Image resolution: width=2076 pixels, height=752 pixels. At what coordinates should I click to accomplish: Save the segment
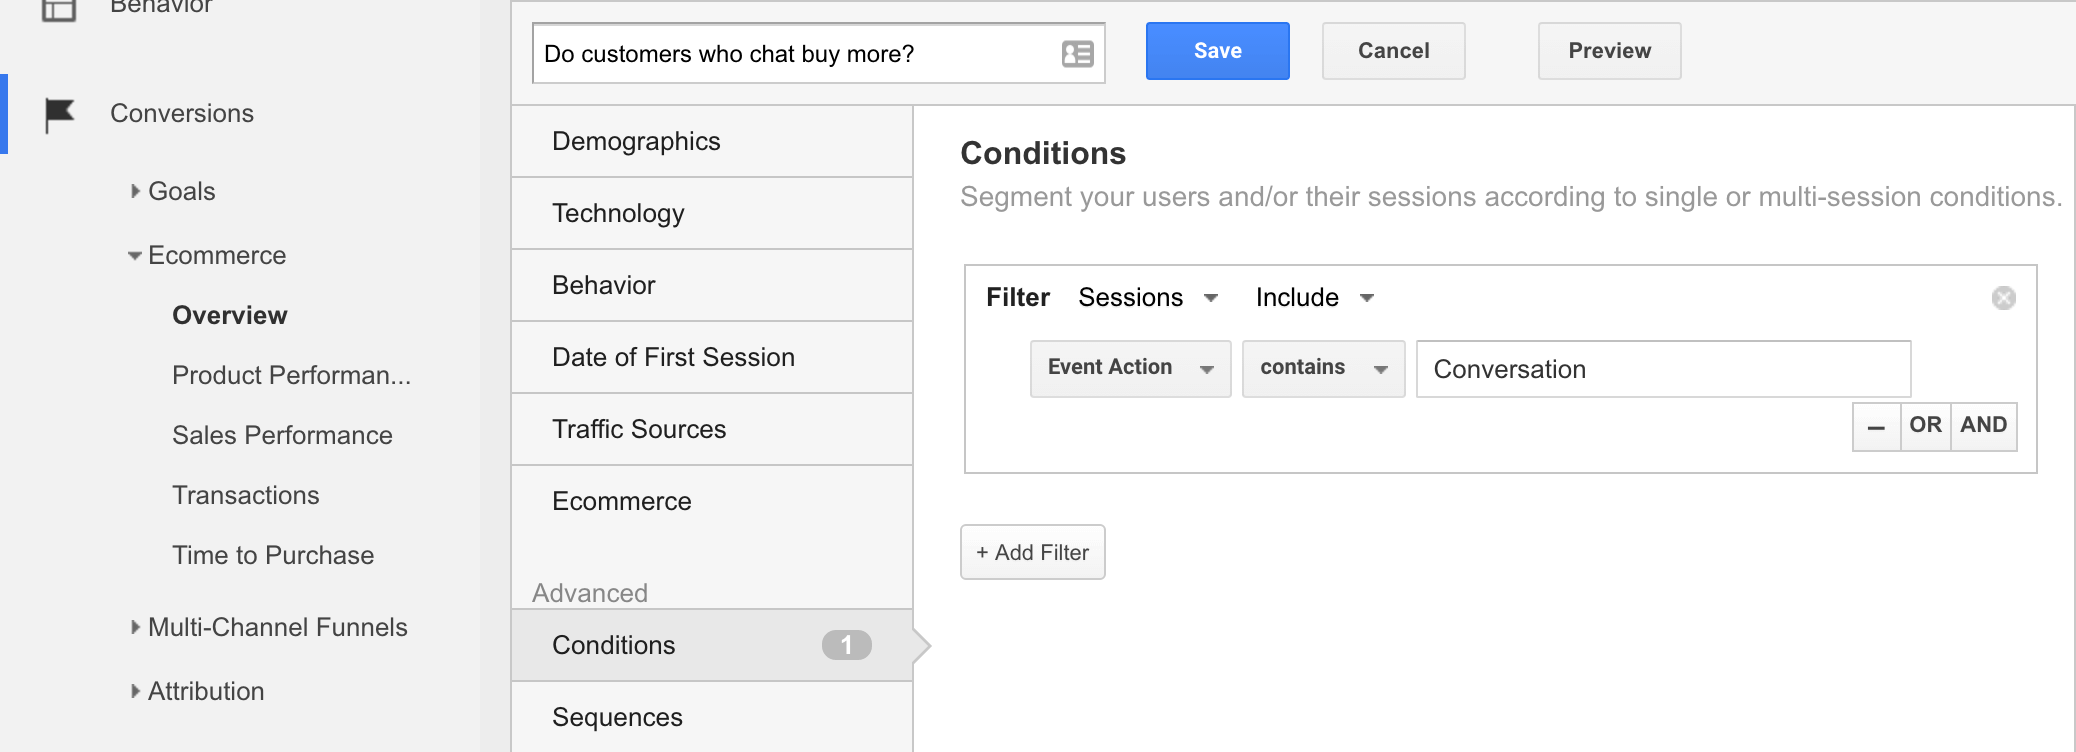pos(1217,51)
